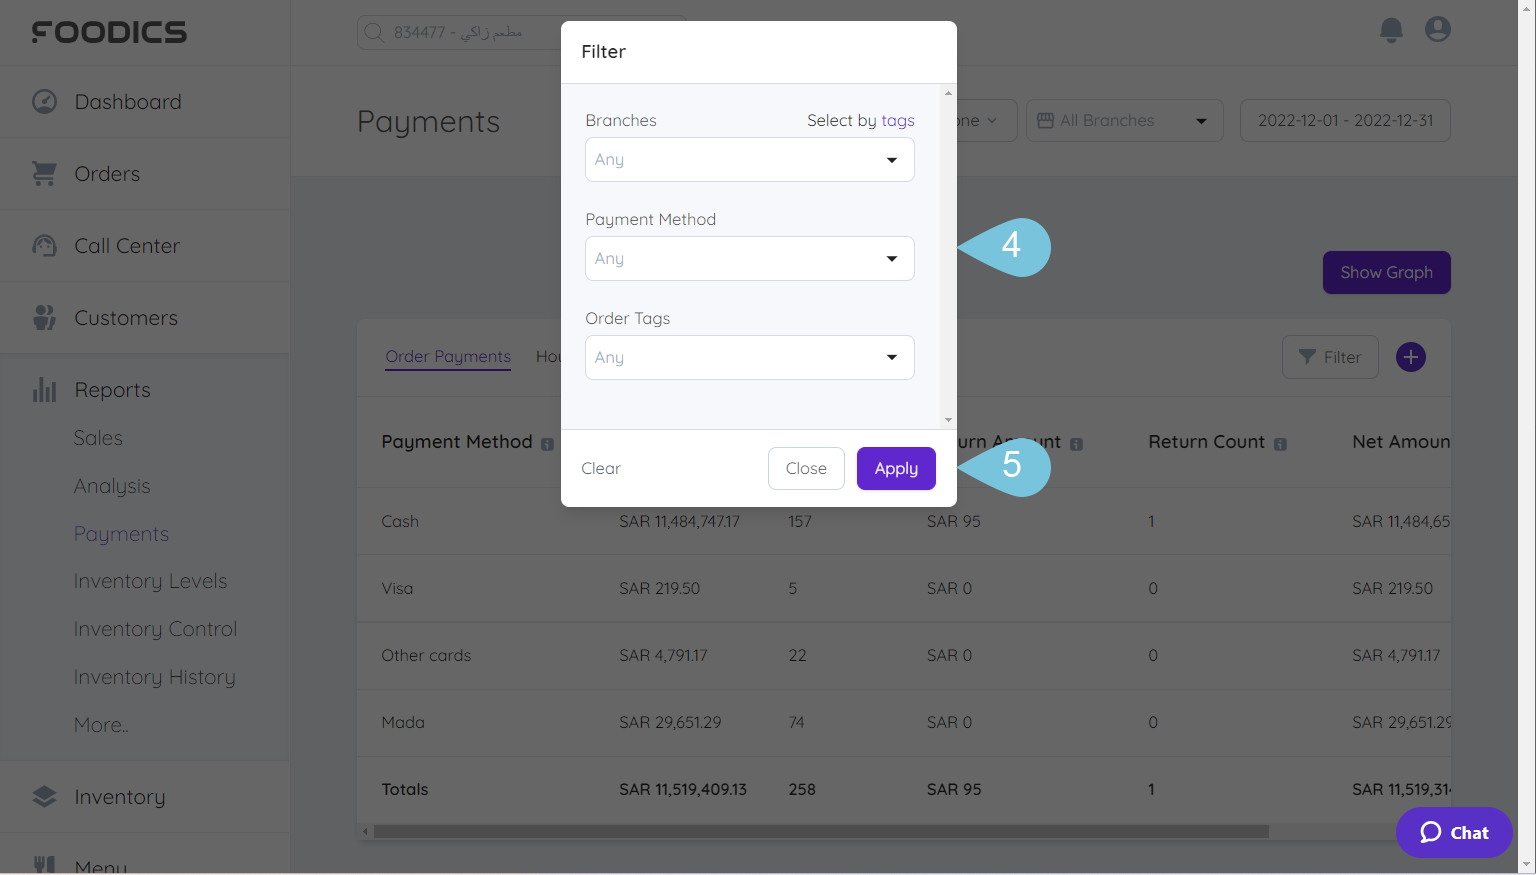Click the 'tags' link in Select by tags
The height and width of the screenshot is (875, 1536).
pyautogui.click(x=898, y=121)
